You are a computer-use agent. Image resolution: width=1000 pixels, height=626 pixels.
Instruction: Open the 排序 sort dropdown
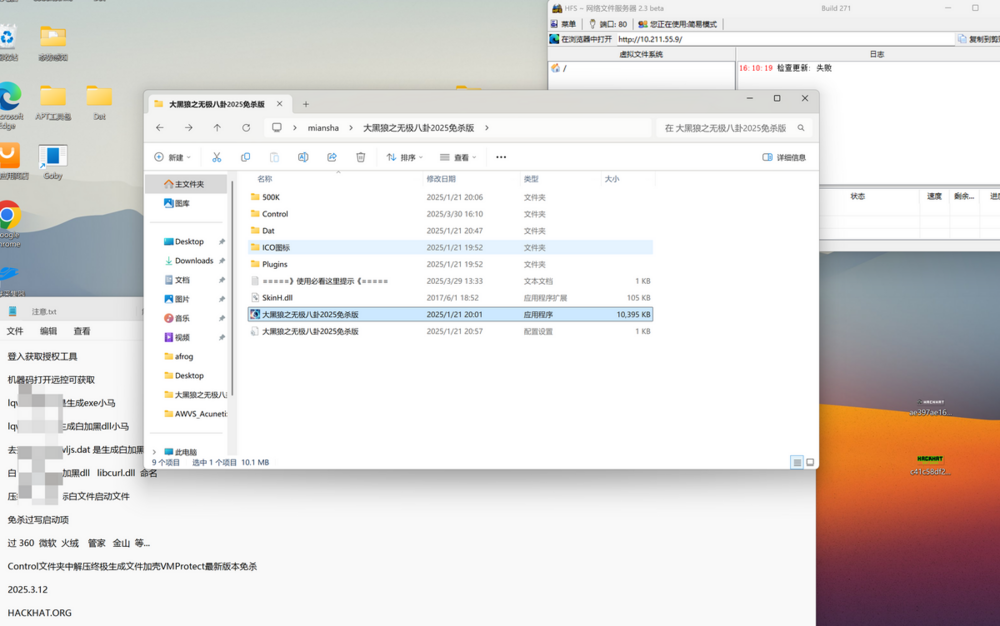pyautogui.click(x=405, y=157)
